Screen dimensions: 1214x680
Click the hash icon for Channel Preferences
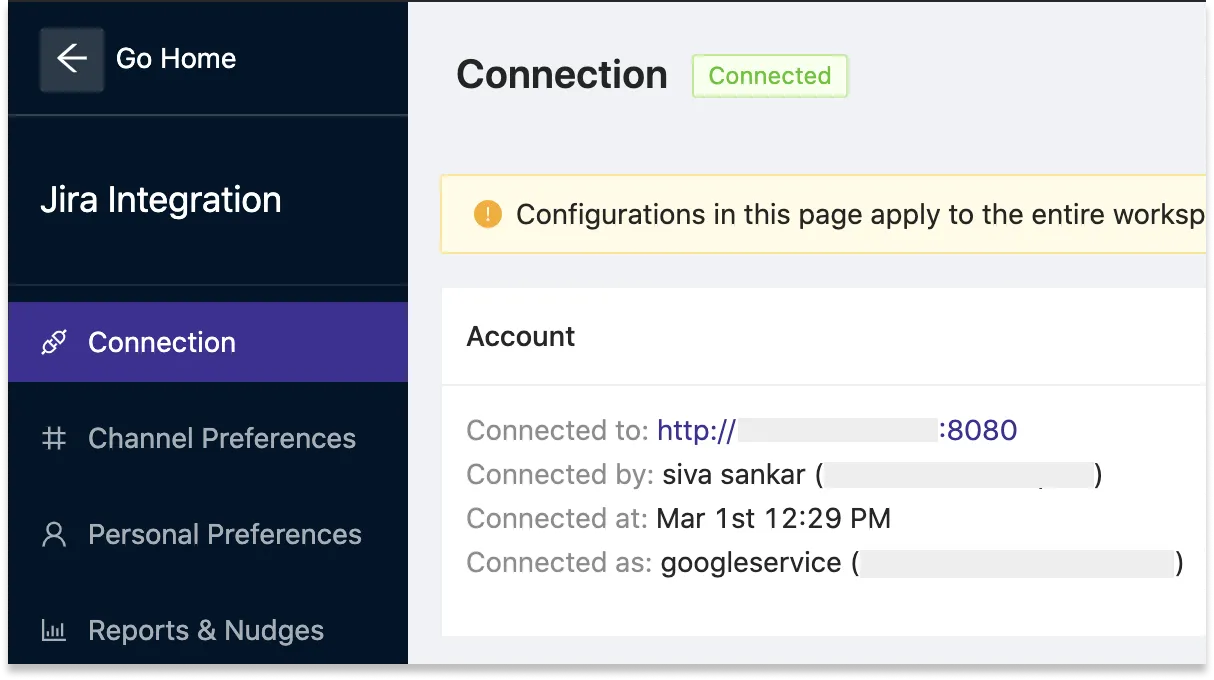[54, 438]
